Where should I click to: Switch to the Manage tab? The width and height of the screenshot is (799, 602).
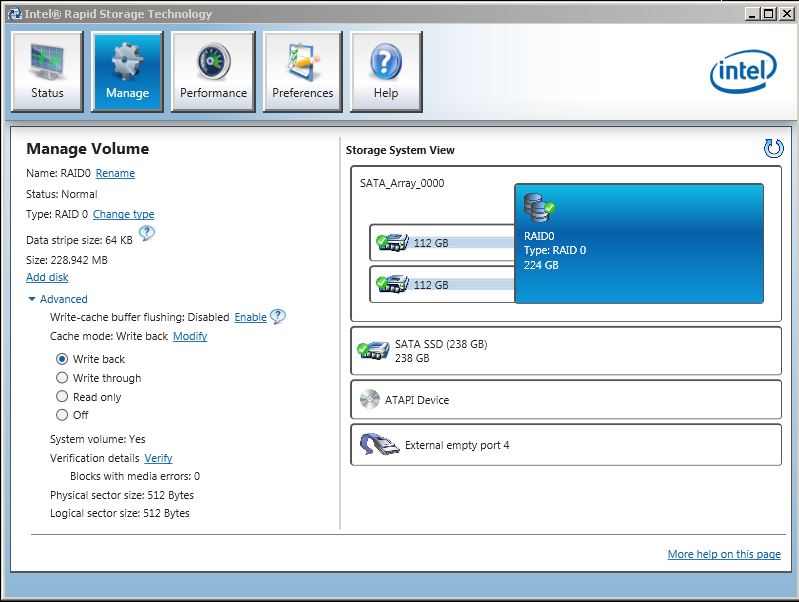[127, 71]
